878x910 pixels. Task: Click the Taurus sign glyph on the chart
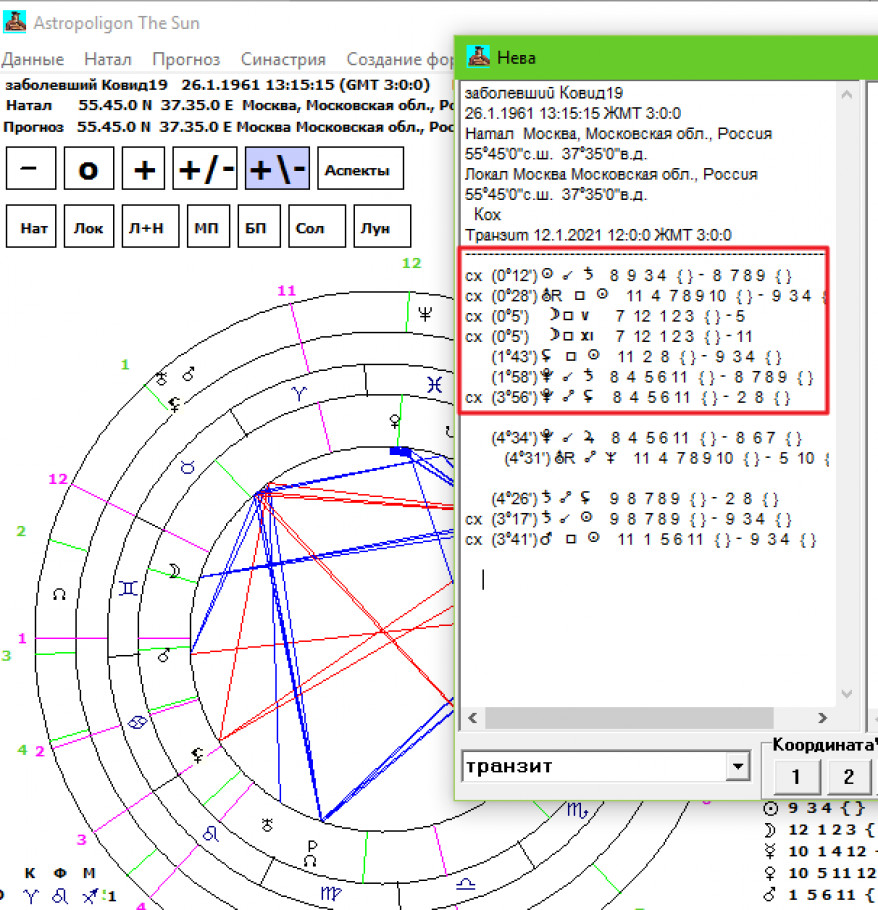click(187, 467)
